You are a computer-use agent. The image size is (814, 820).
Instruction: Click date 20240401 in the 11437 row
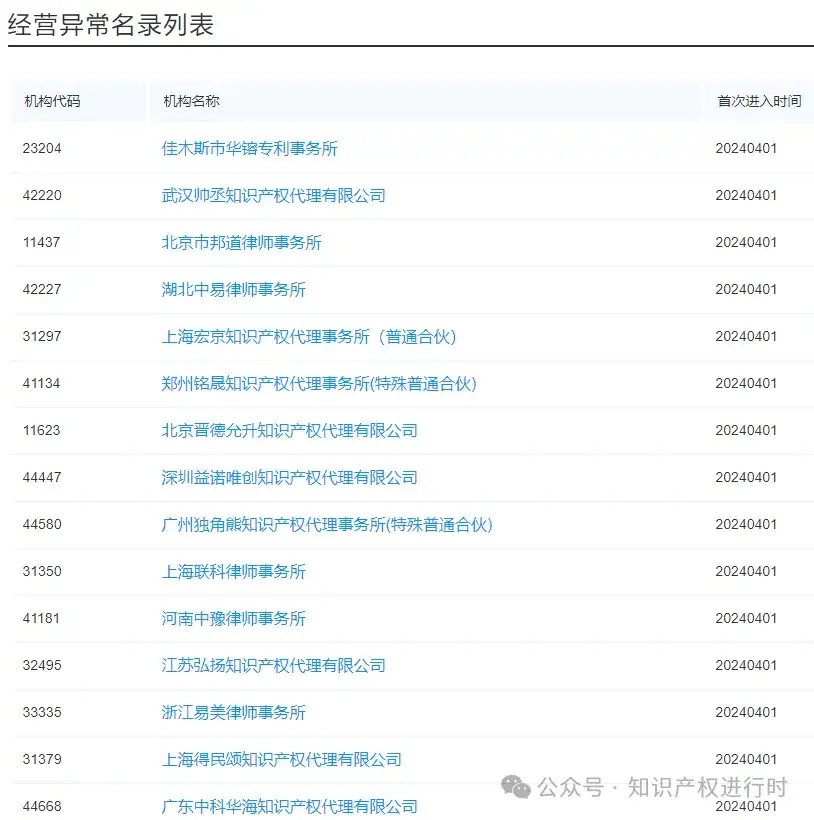pos(746,243)
